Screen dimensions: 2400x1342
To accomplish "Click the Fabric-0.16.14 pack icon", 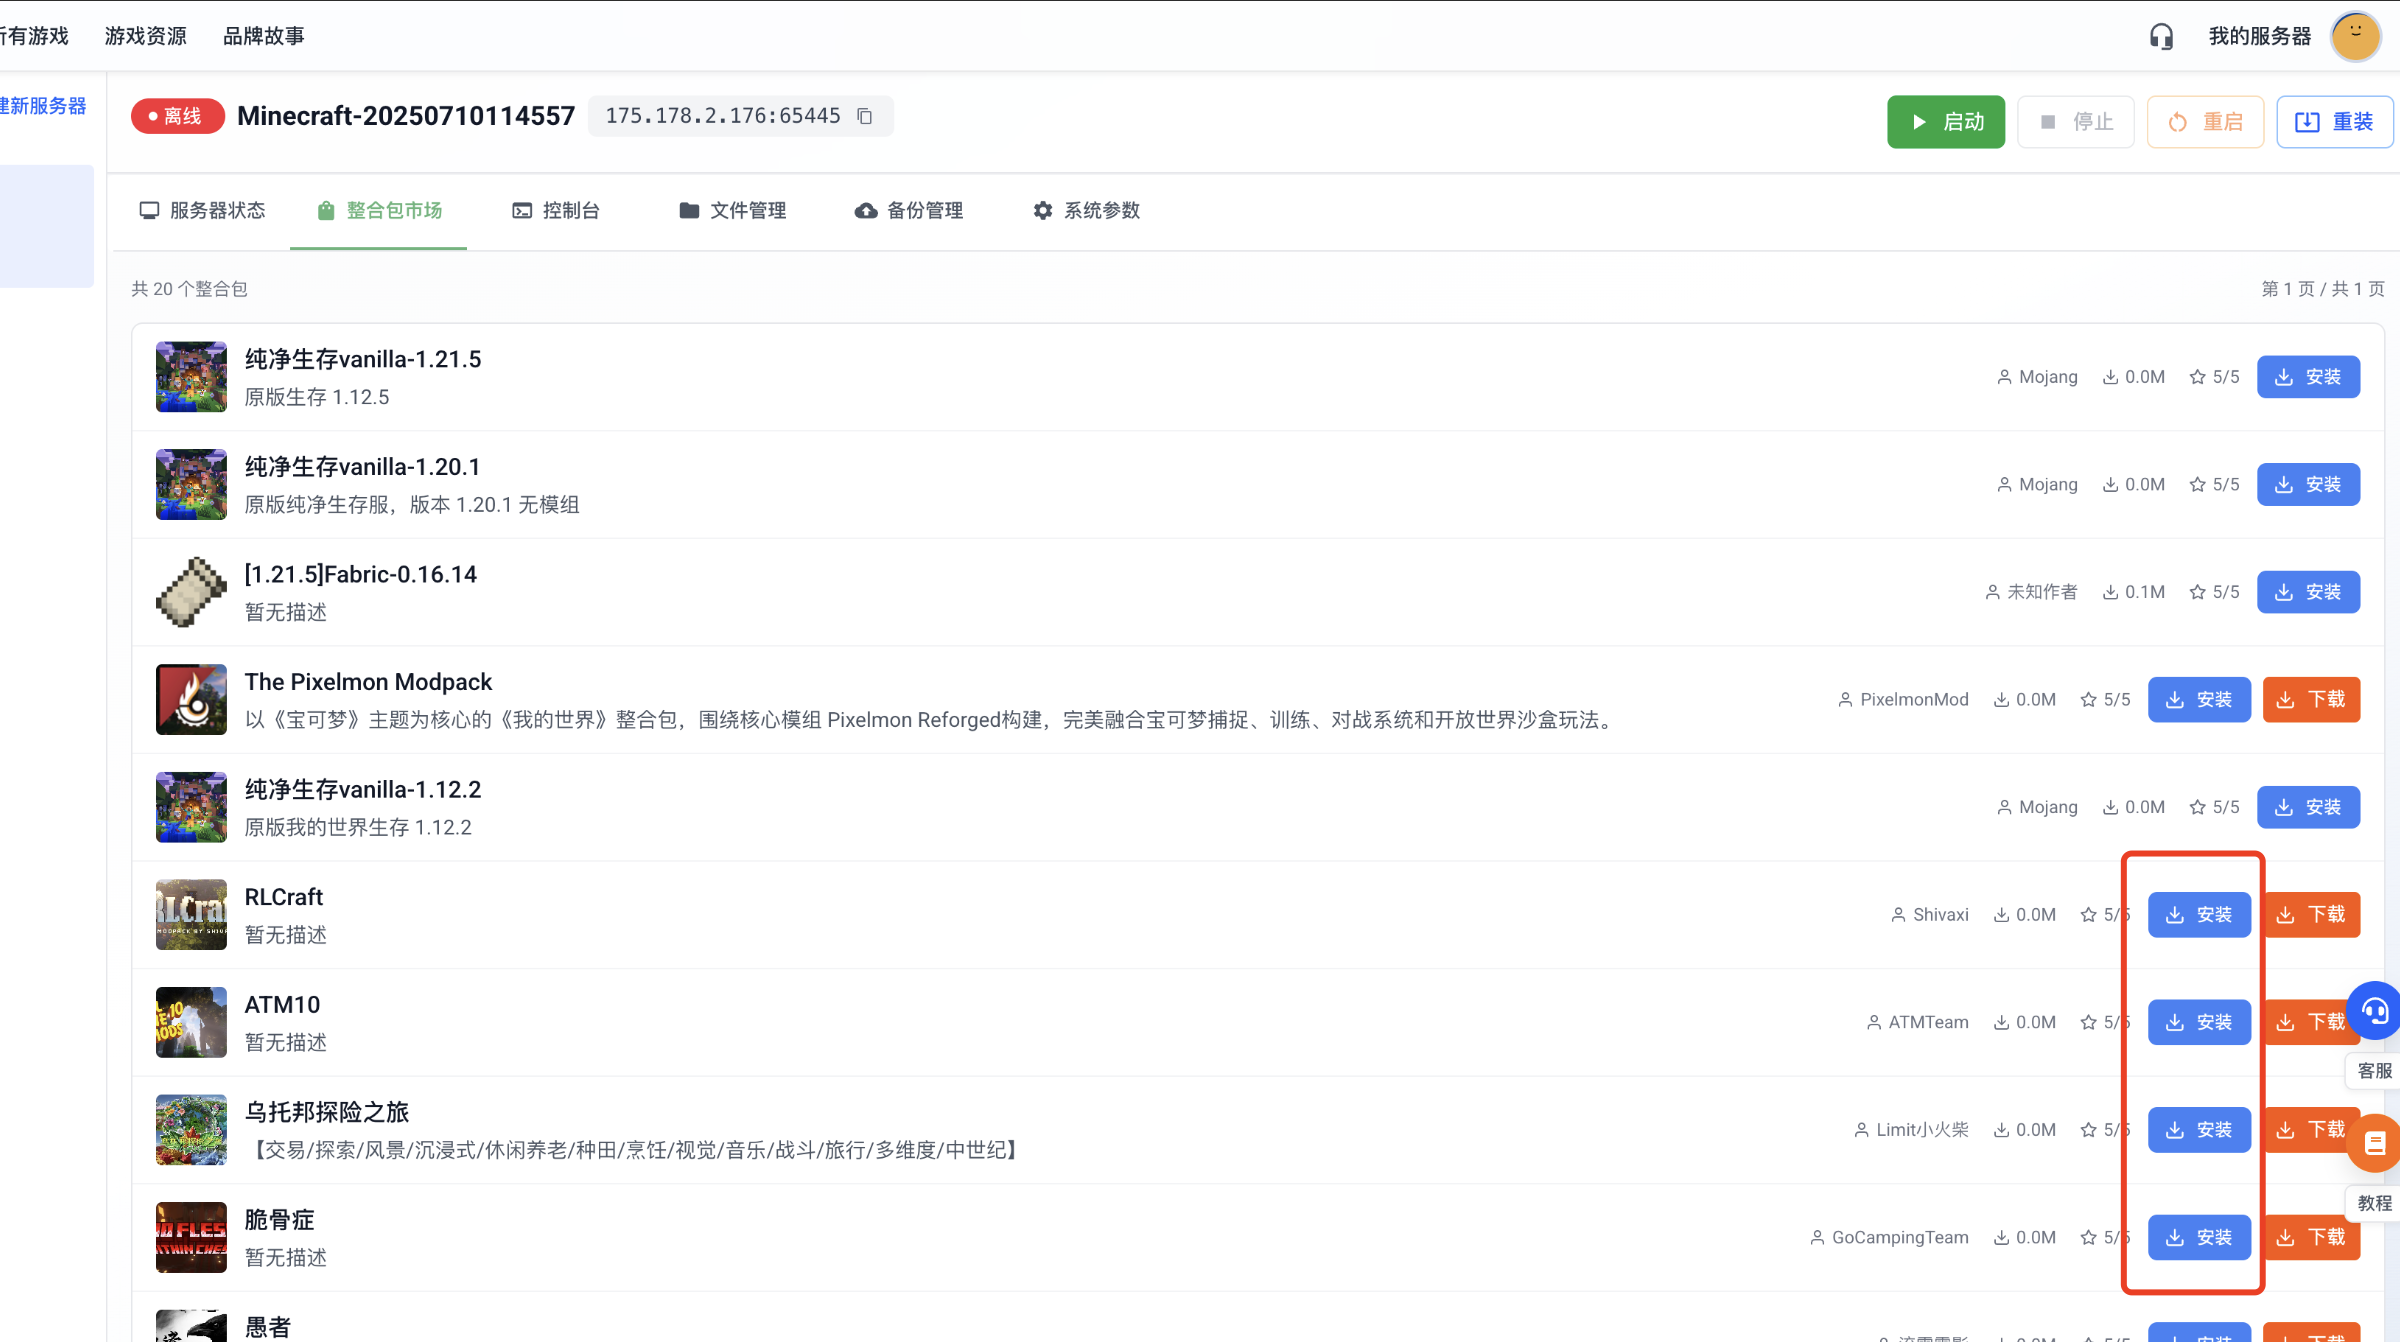I will coord(191,592).
